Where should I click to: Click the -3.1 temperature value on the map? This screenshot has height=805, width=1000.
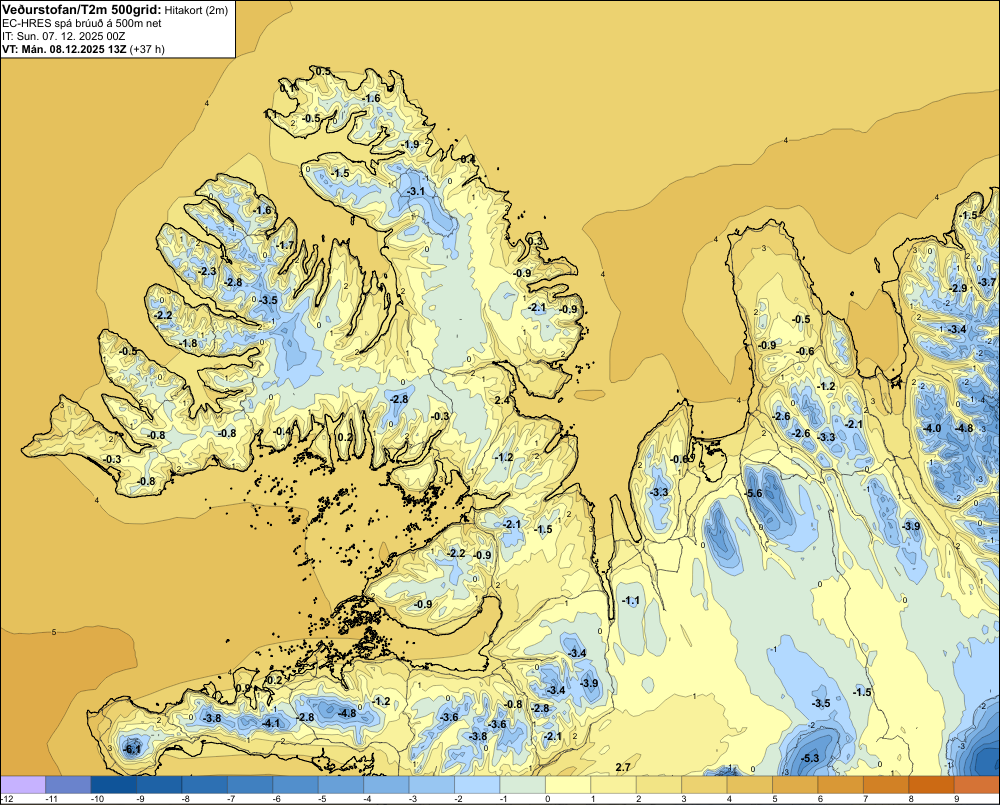(416, 191)
